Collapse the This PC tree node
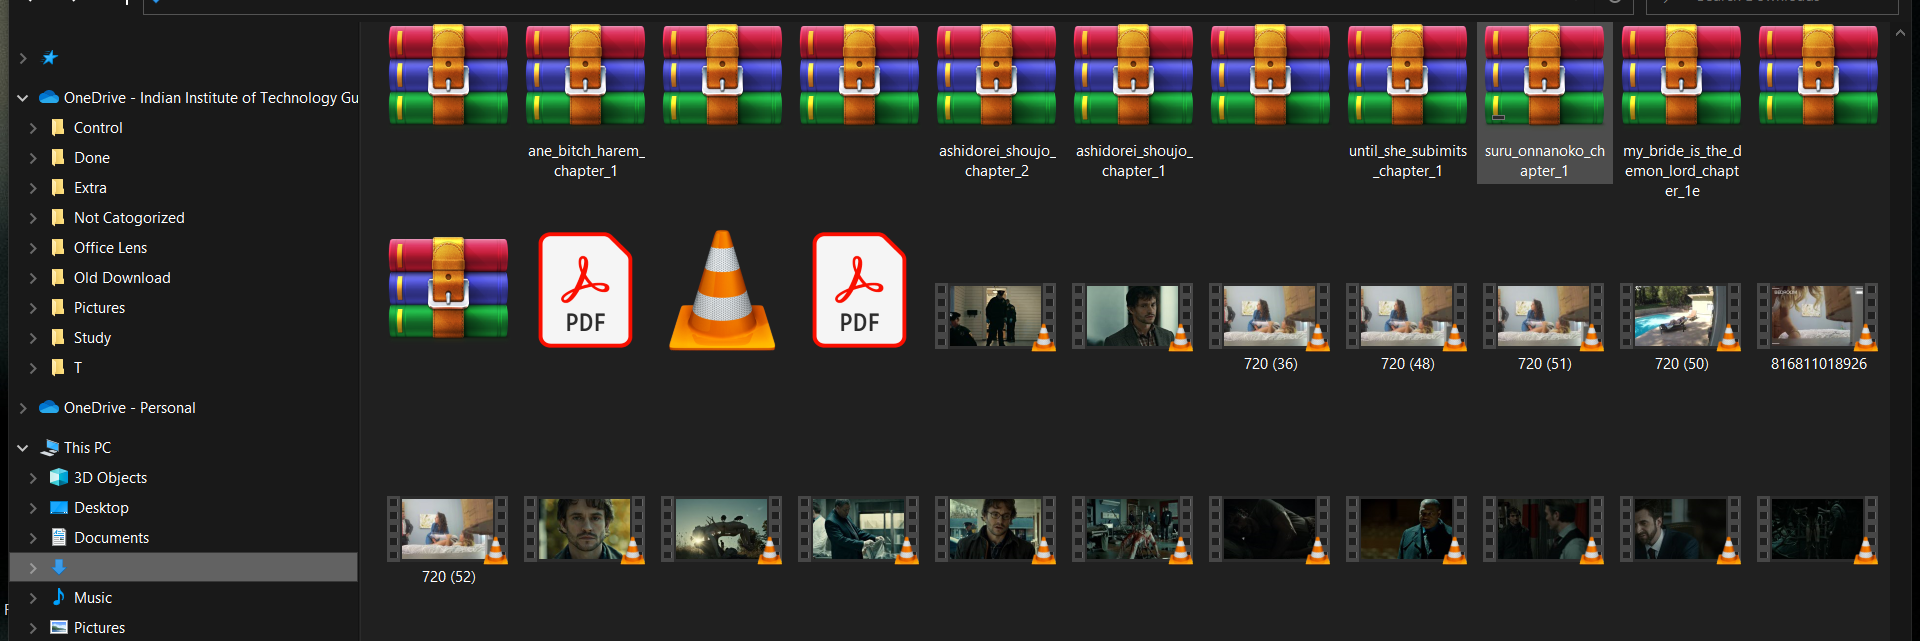Viewport: 1920px width, 641px height. [22, 448]
